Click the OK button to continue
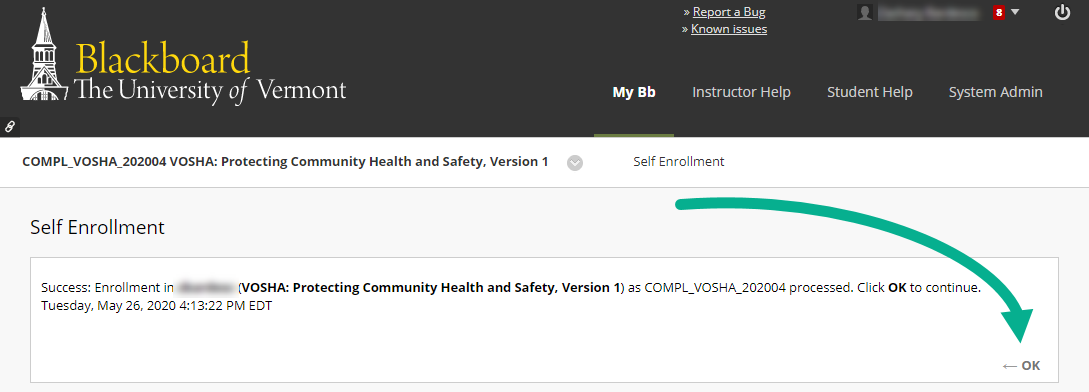The width and height of the screenshot is (1089, 392). click(x=1022, y=366)
